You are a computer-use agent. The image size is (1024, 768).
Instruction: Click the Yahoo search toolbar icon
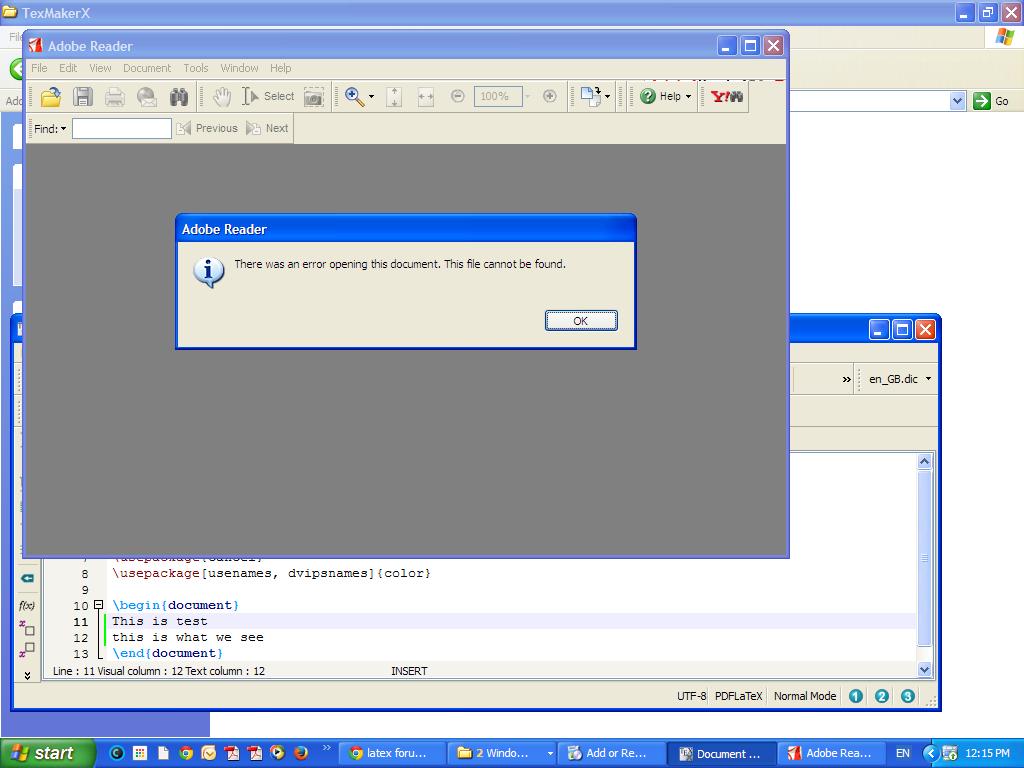point(727,97)
